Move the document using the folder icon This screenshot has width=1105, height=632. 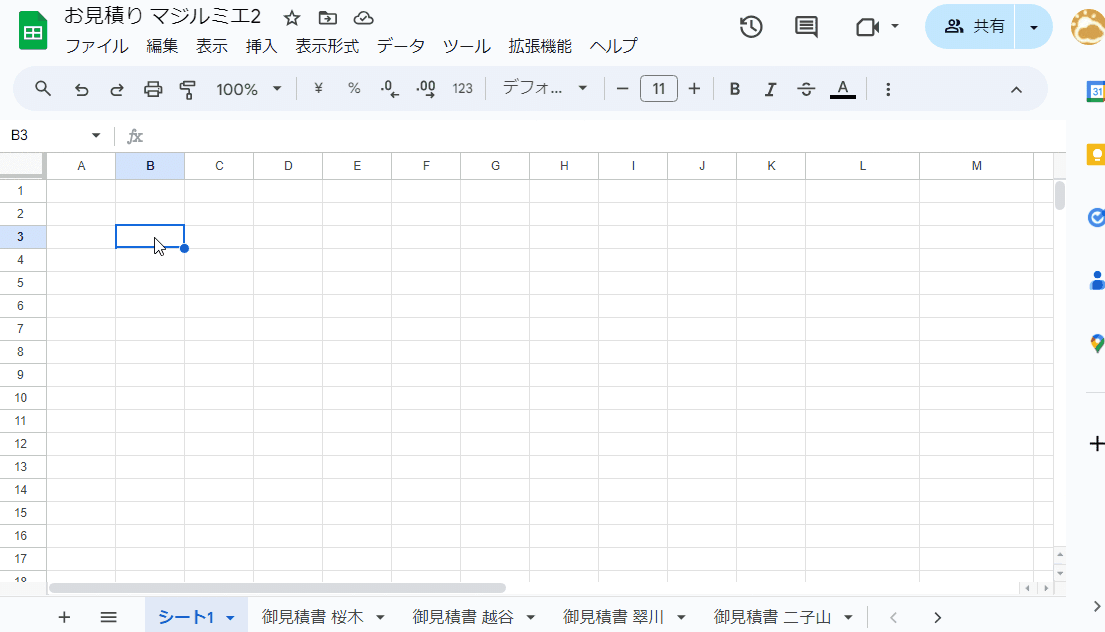coord(328,18)
